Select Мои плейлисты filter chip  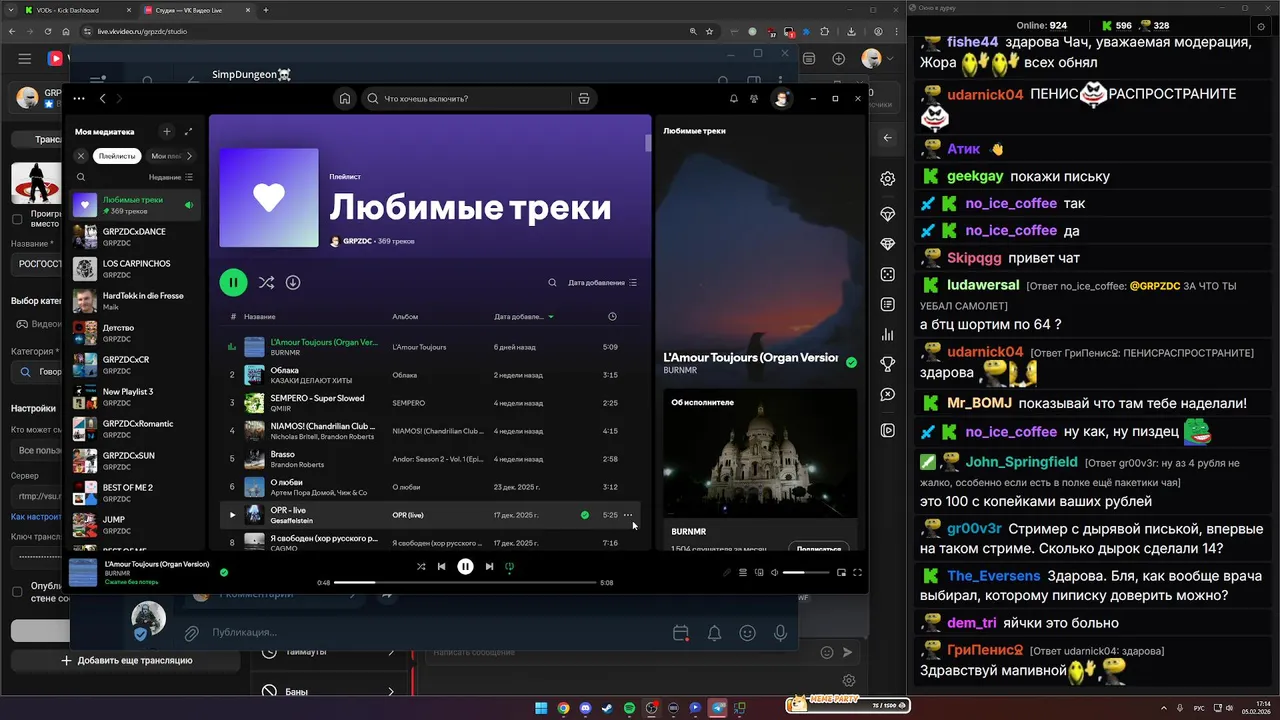165,156
